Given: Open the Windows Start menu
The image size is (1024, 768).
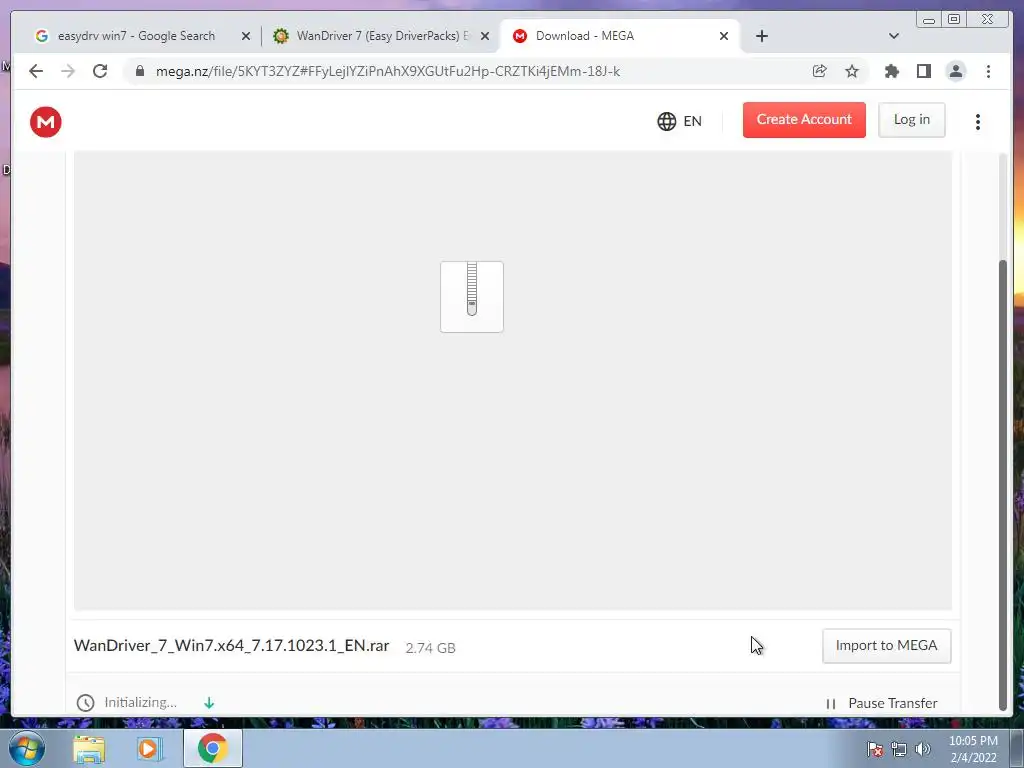Looking at the screenshot, I should (27, 748).
